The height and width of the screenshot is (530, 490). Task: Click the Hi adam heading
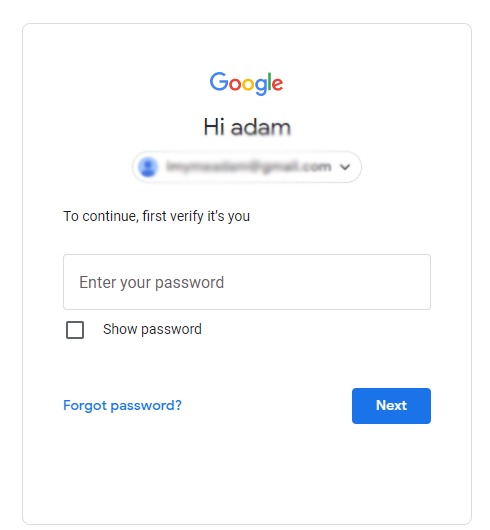click(x=247, y=127)
